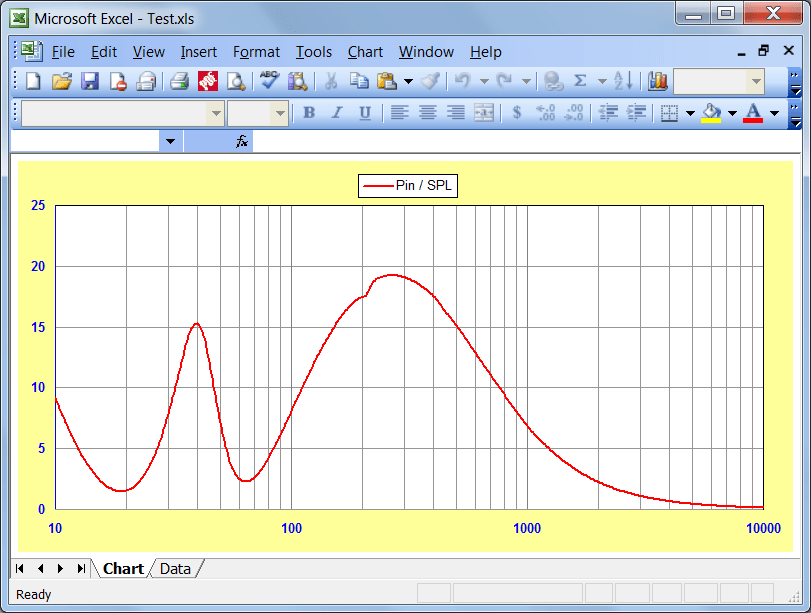Open the Window menu
The image size is (811, 613).
pyautogui.click(x=426, y=52)
